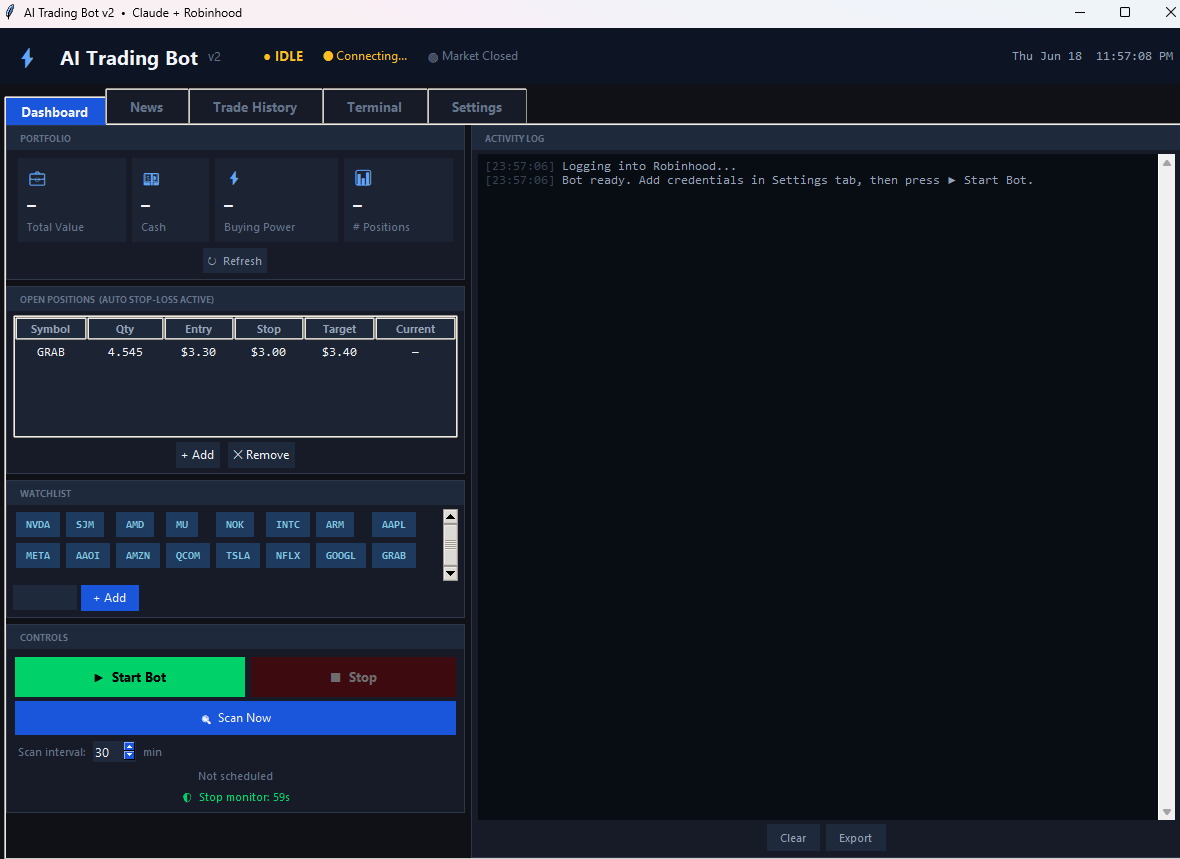Remove the selected open position
1180x859 pixels.
click(x=261, y=455)
